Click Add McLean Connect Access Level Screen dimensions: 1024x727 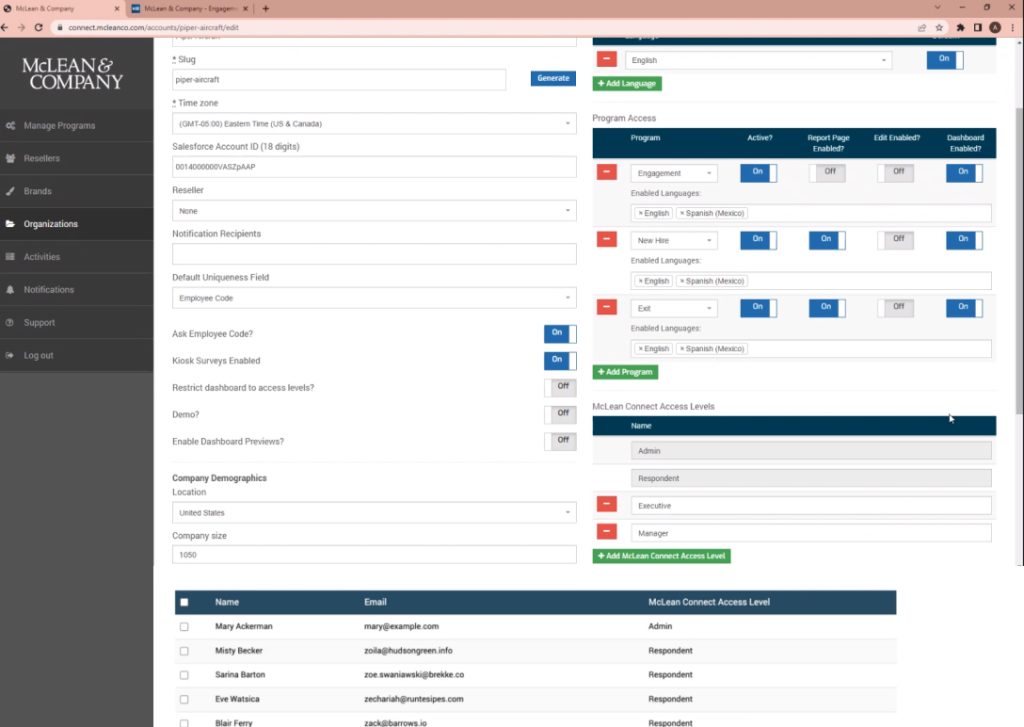(x=662, y=556)
